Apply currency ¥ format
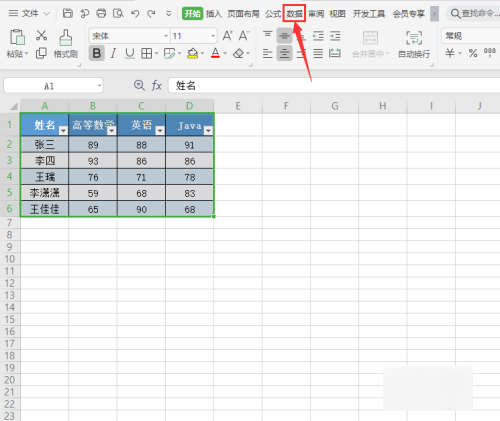 [450, 53]
